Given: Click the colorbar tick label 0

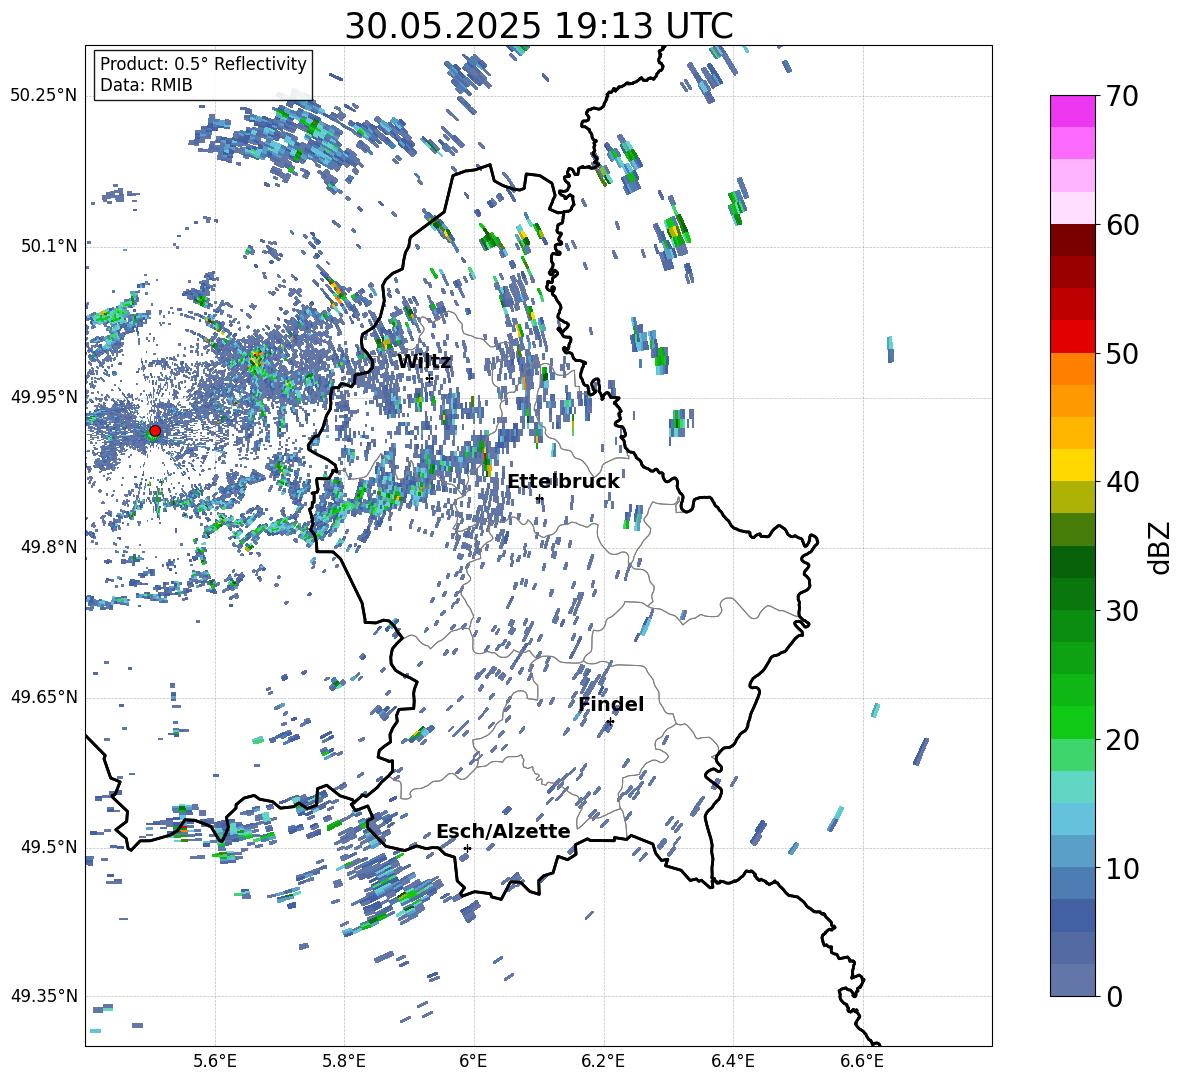Looking at the screenshot, I should point(1114,996).
